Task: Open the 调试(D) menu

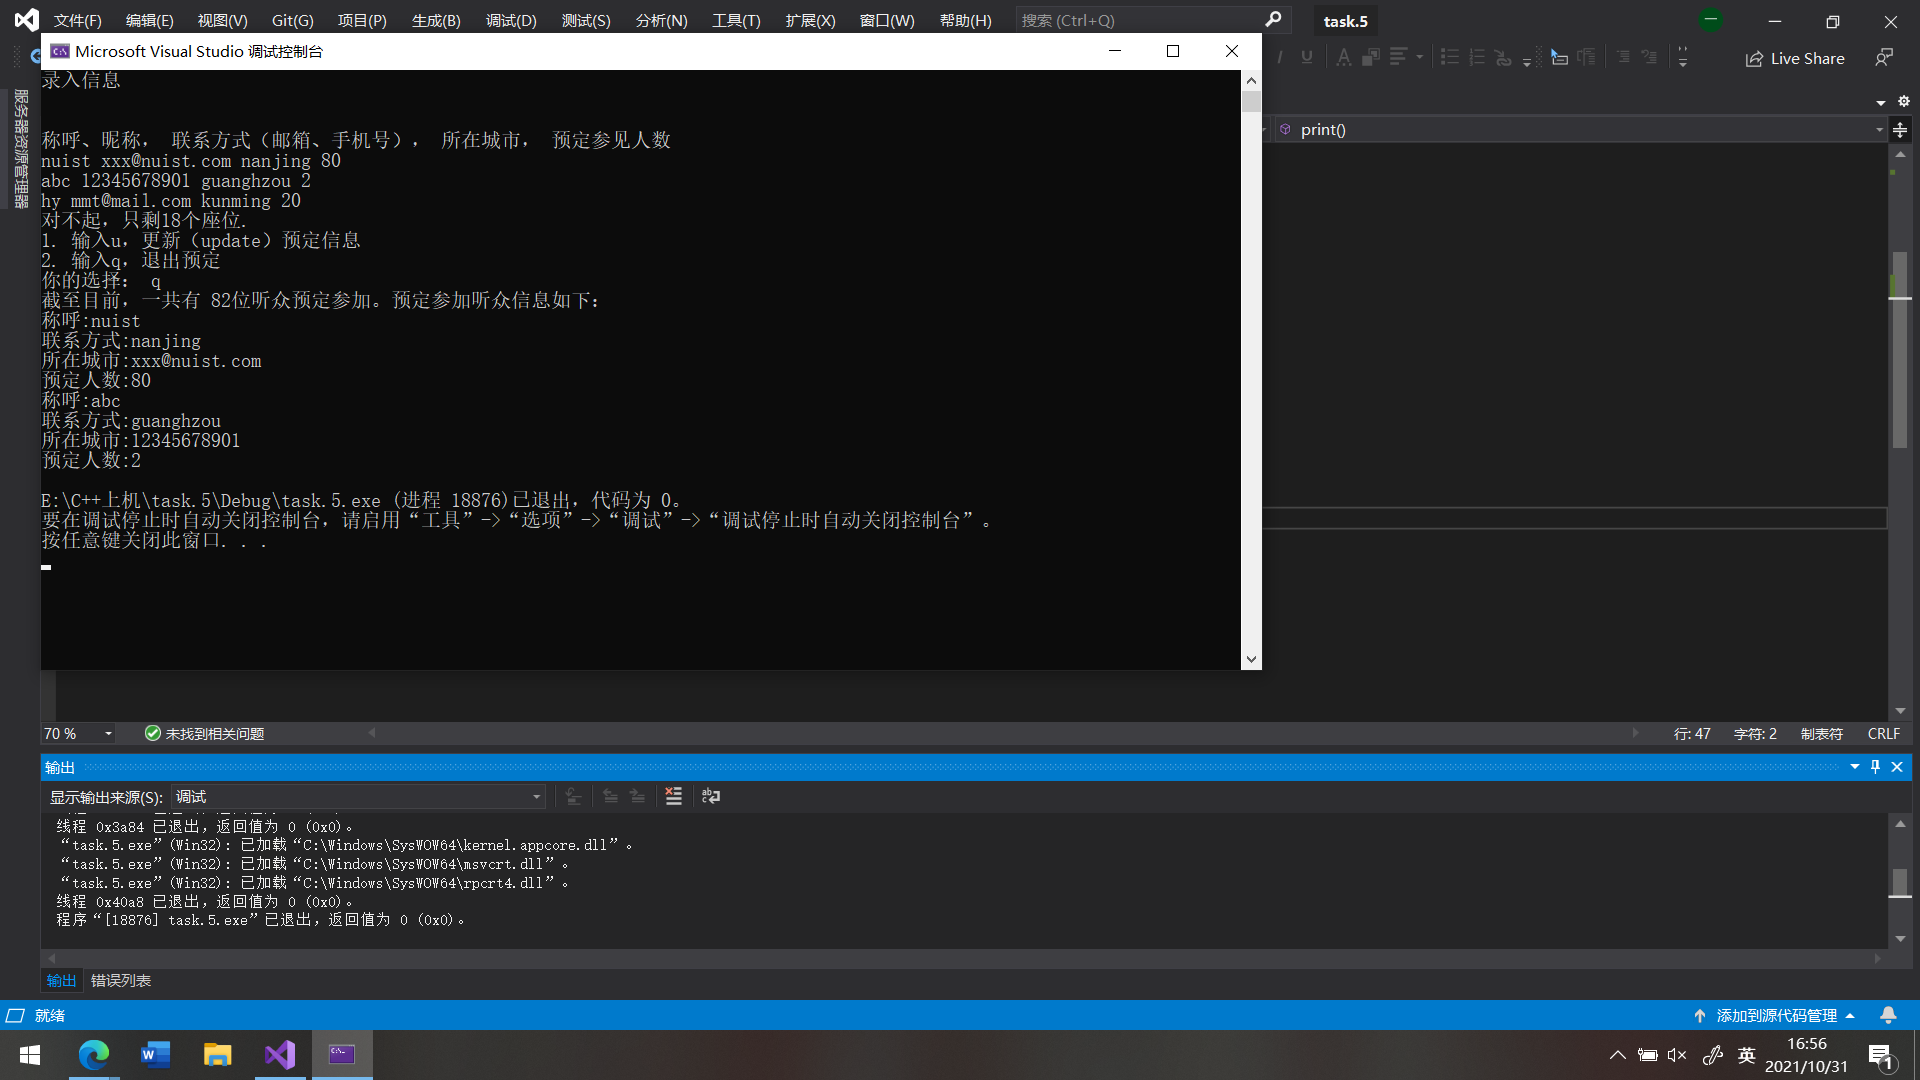Action: tap(511, 20)
